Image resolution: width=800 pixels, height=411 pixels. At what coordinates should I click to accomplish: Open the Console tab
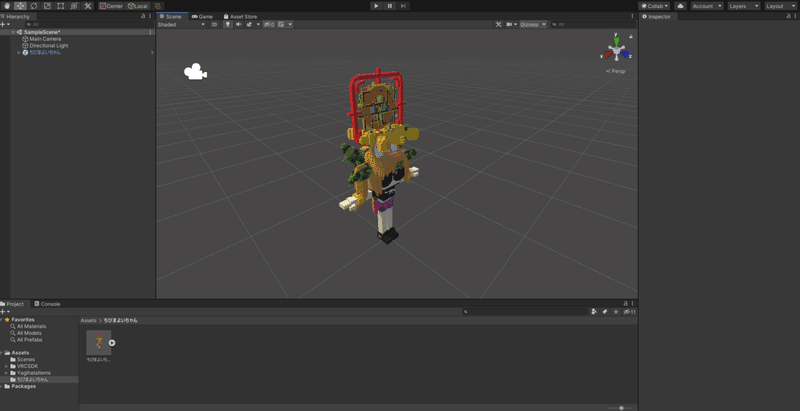pos(47,304)
